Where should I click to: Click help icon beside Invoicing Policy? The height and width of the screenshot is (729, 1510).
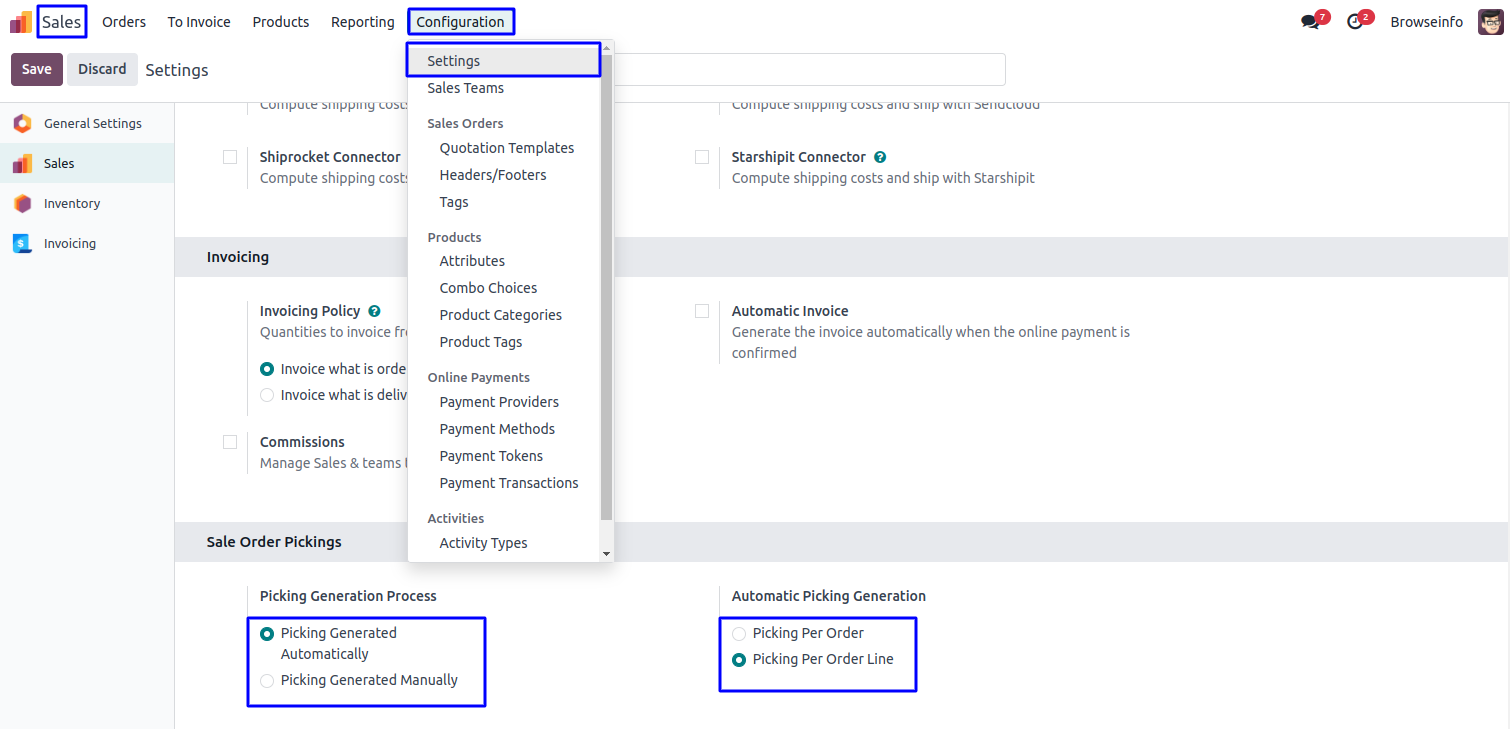[x=374, y=311]
